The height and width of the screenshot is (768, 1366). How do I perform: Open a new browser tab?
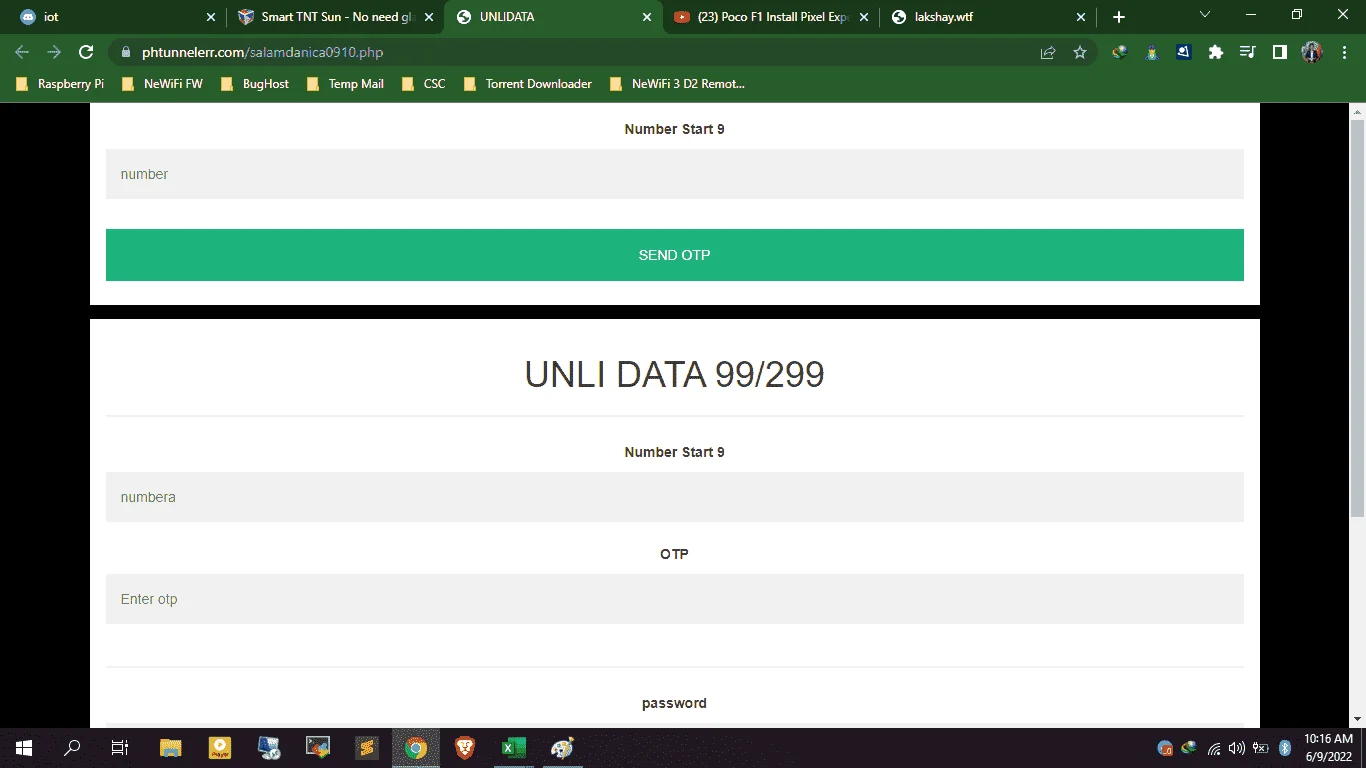pos(1119,17)
